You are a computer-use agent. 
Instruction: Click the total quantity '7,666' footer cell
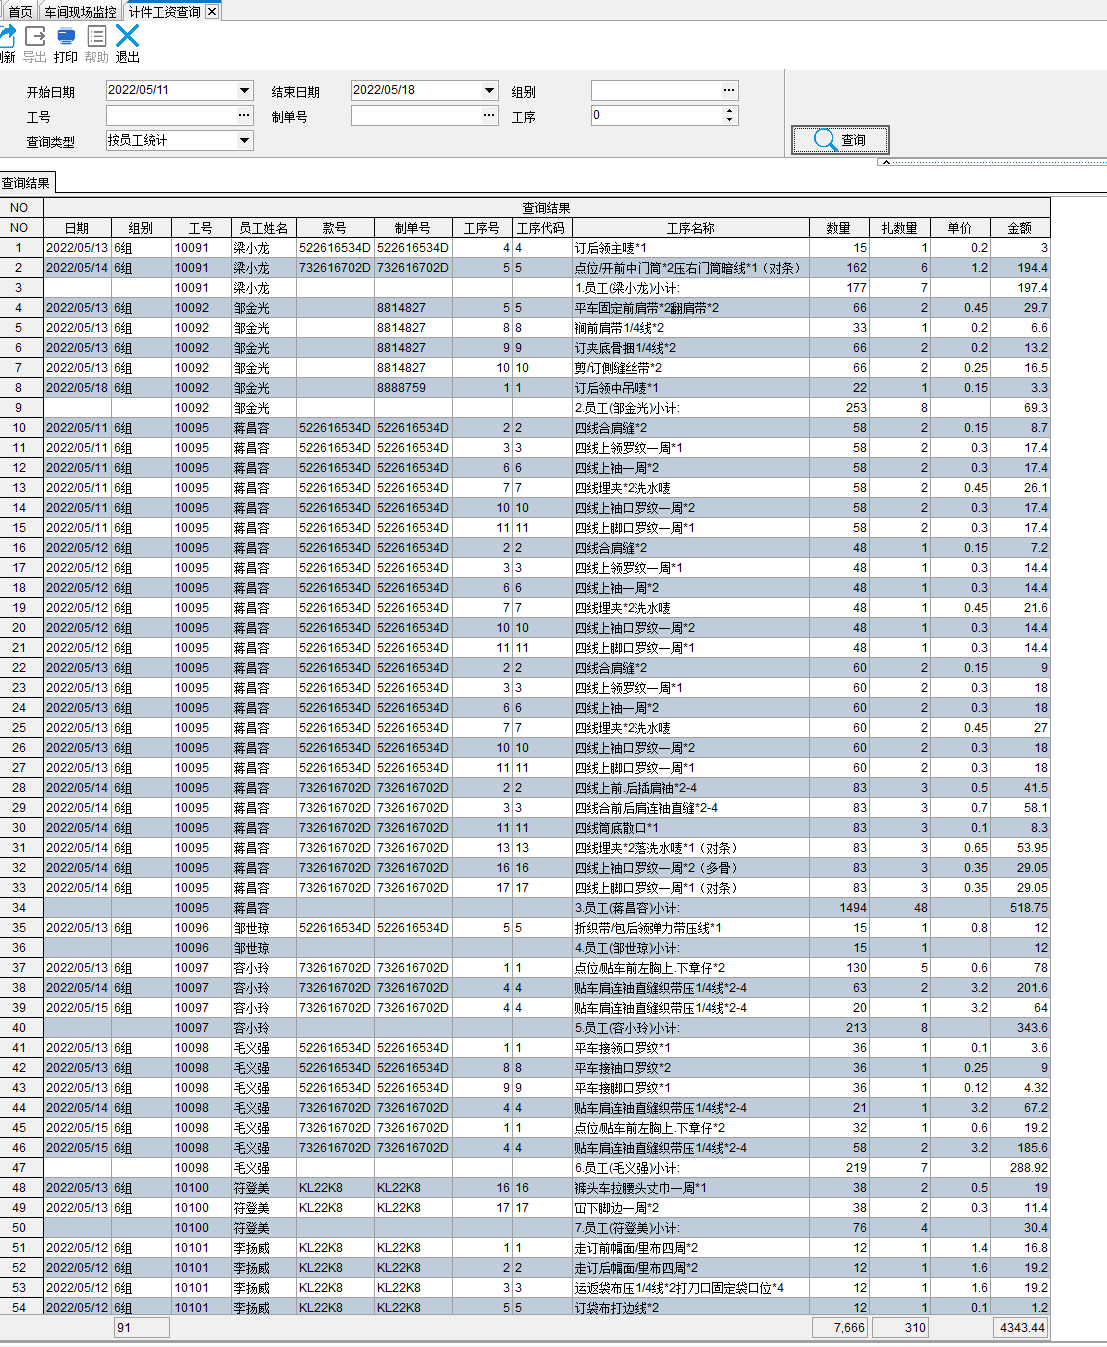tap(839, 1328)
